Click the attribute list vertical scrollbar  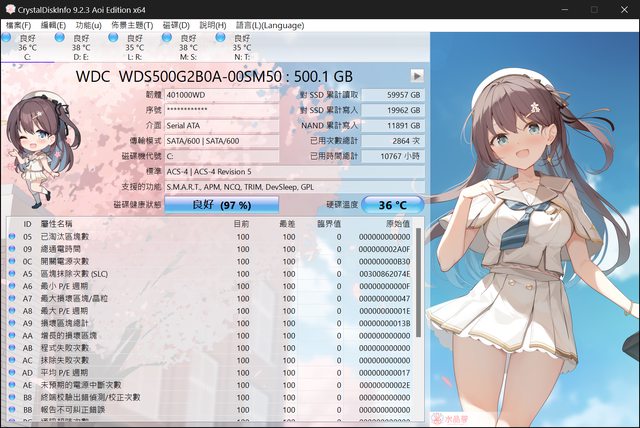click(x=420, y=320)
